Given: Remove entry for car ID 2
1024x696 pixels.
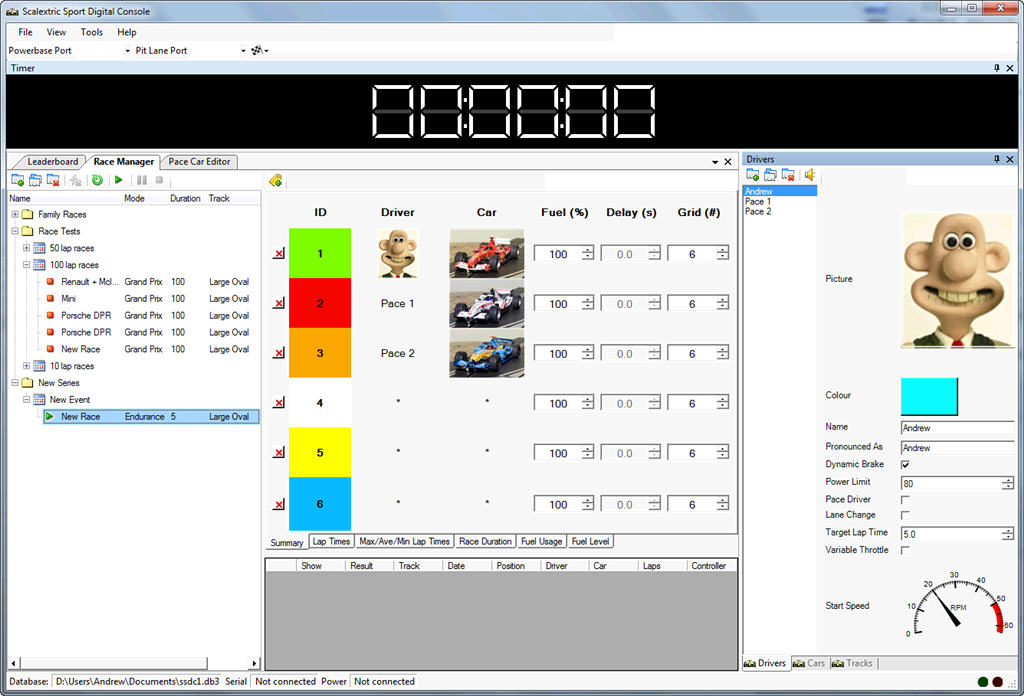Looking at the screenshot, I should pyautogui.click(x=279, y=303).
